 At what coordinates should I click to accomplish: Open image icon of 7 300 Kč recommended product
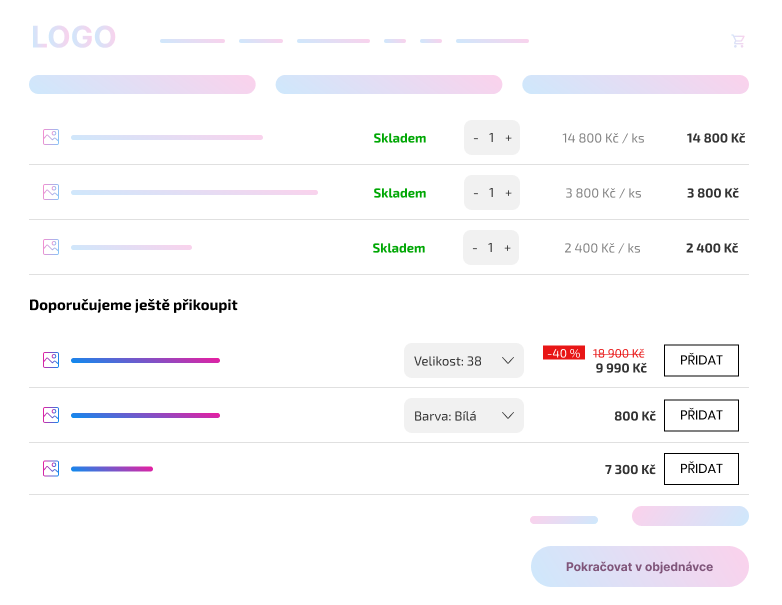click(51, 468)
